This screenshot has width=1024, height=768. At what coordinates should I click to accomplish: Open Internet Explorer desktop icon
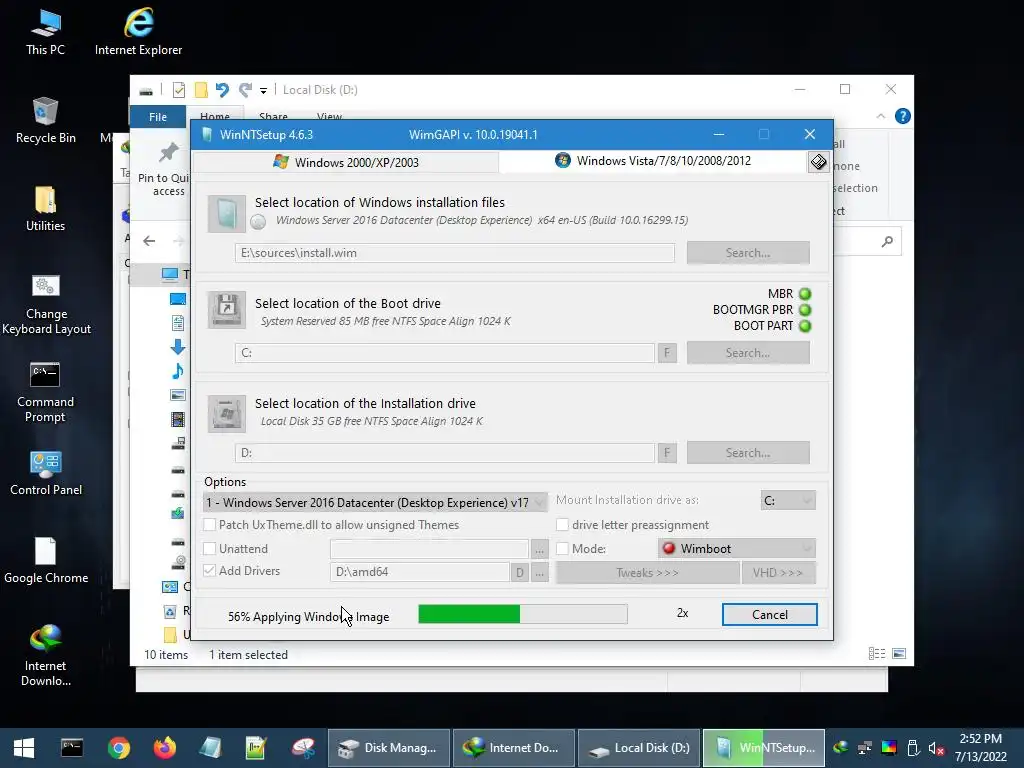(x=138, y=32)
